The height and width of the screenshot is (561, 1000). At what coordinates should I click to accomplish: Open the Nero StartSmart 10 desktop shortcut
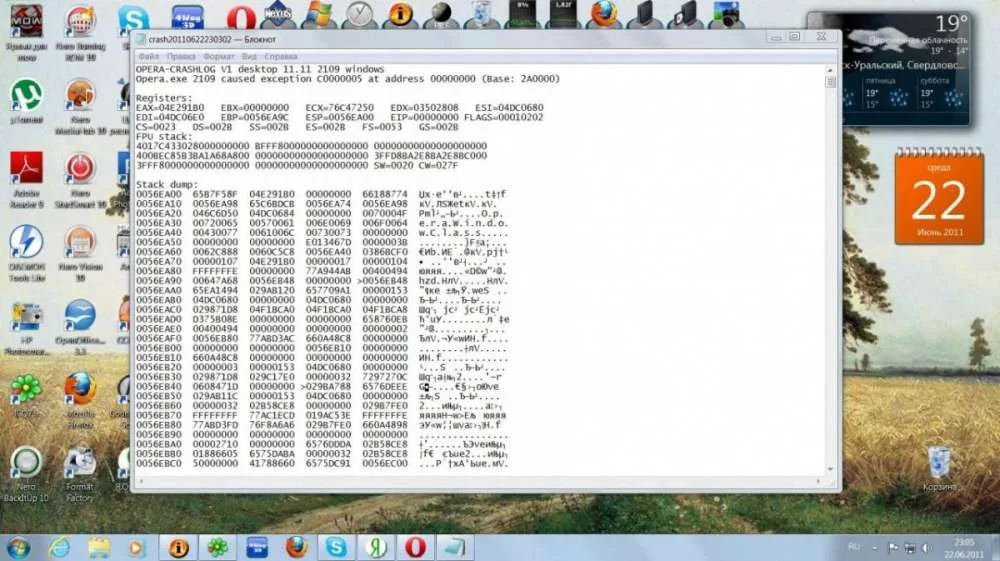coord(80,180)
